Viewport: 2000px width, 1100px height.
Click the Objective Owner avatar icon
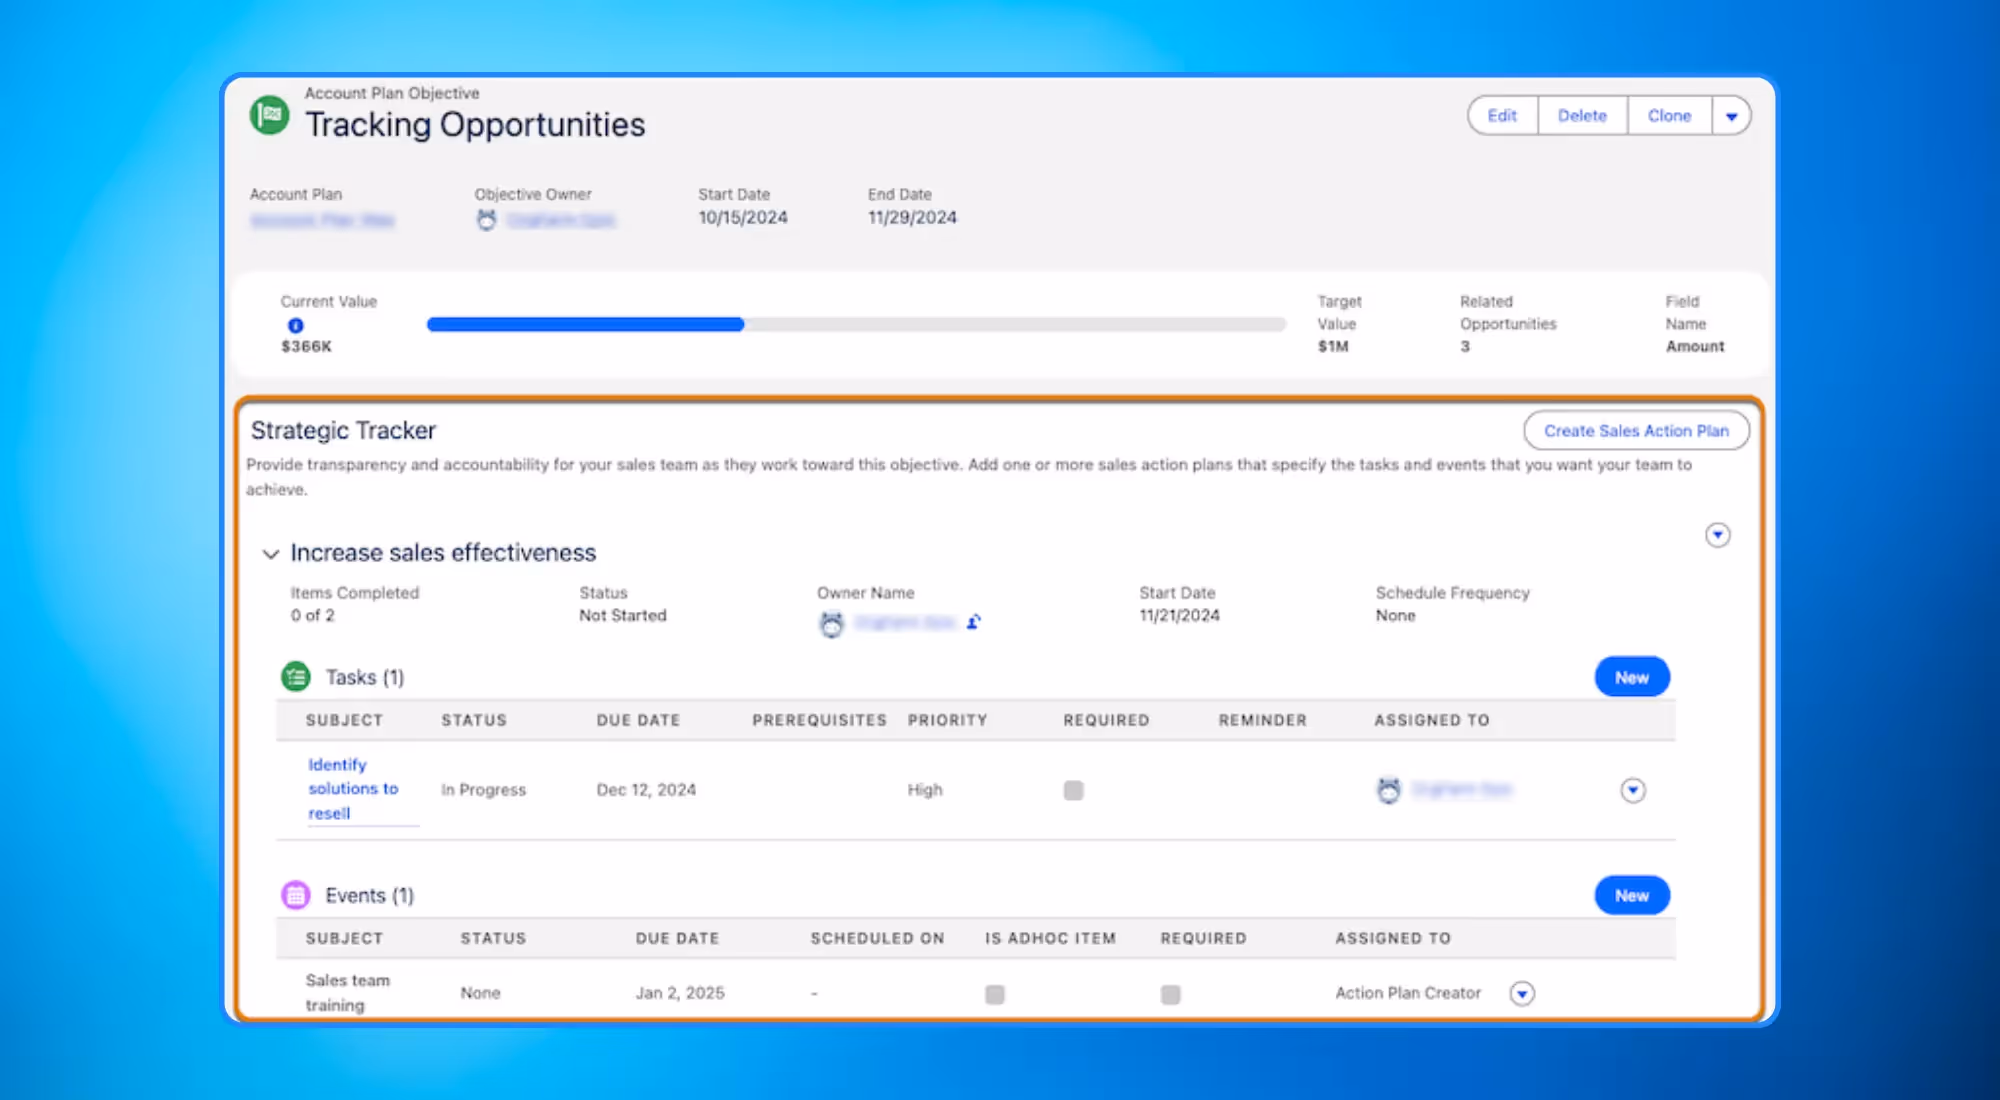(x=486, y=220)
